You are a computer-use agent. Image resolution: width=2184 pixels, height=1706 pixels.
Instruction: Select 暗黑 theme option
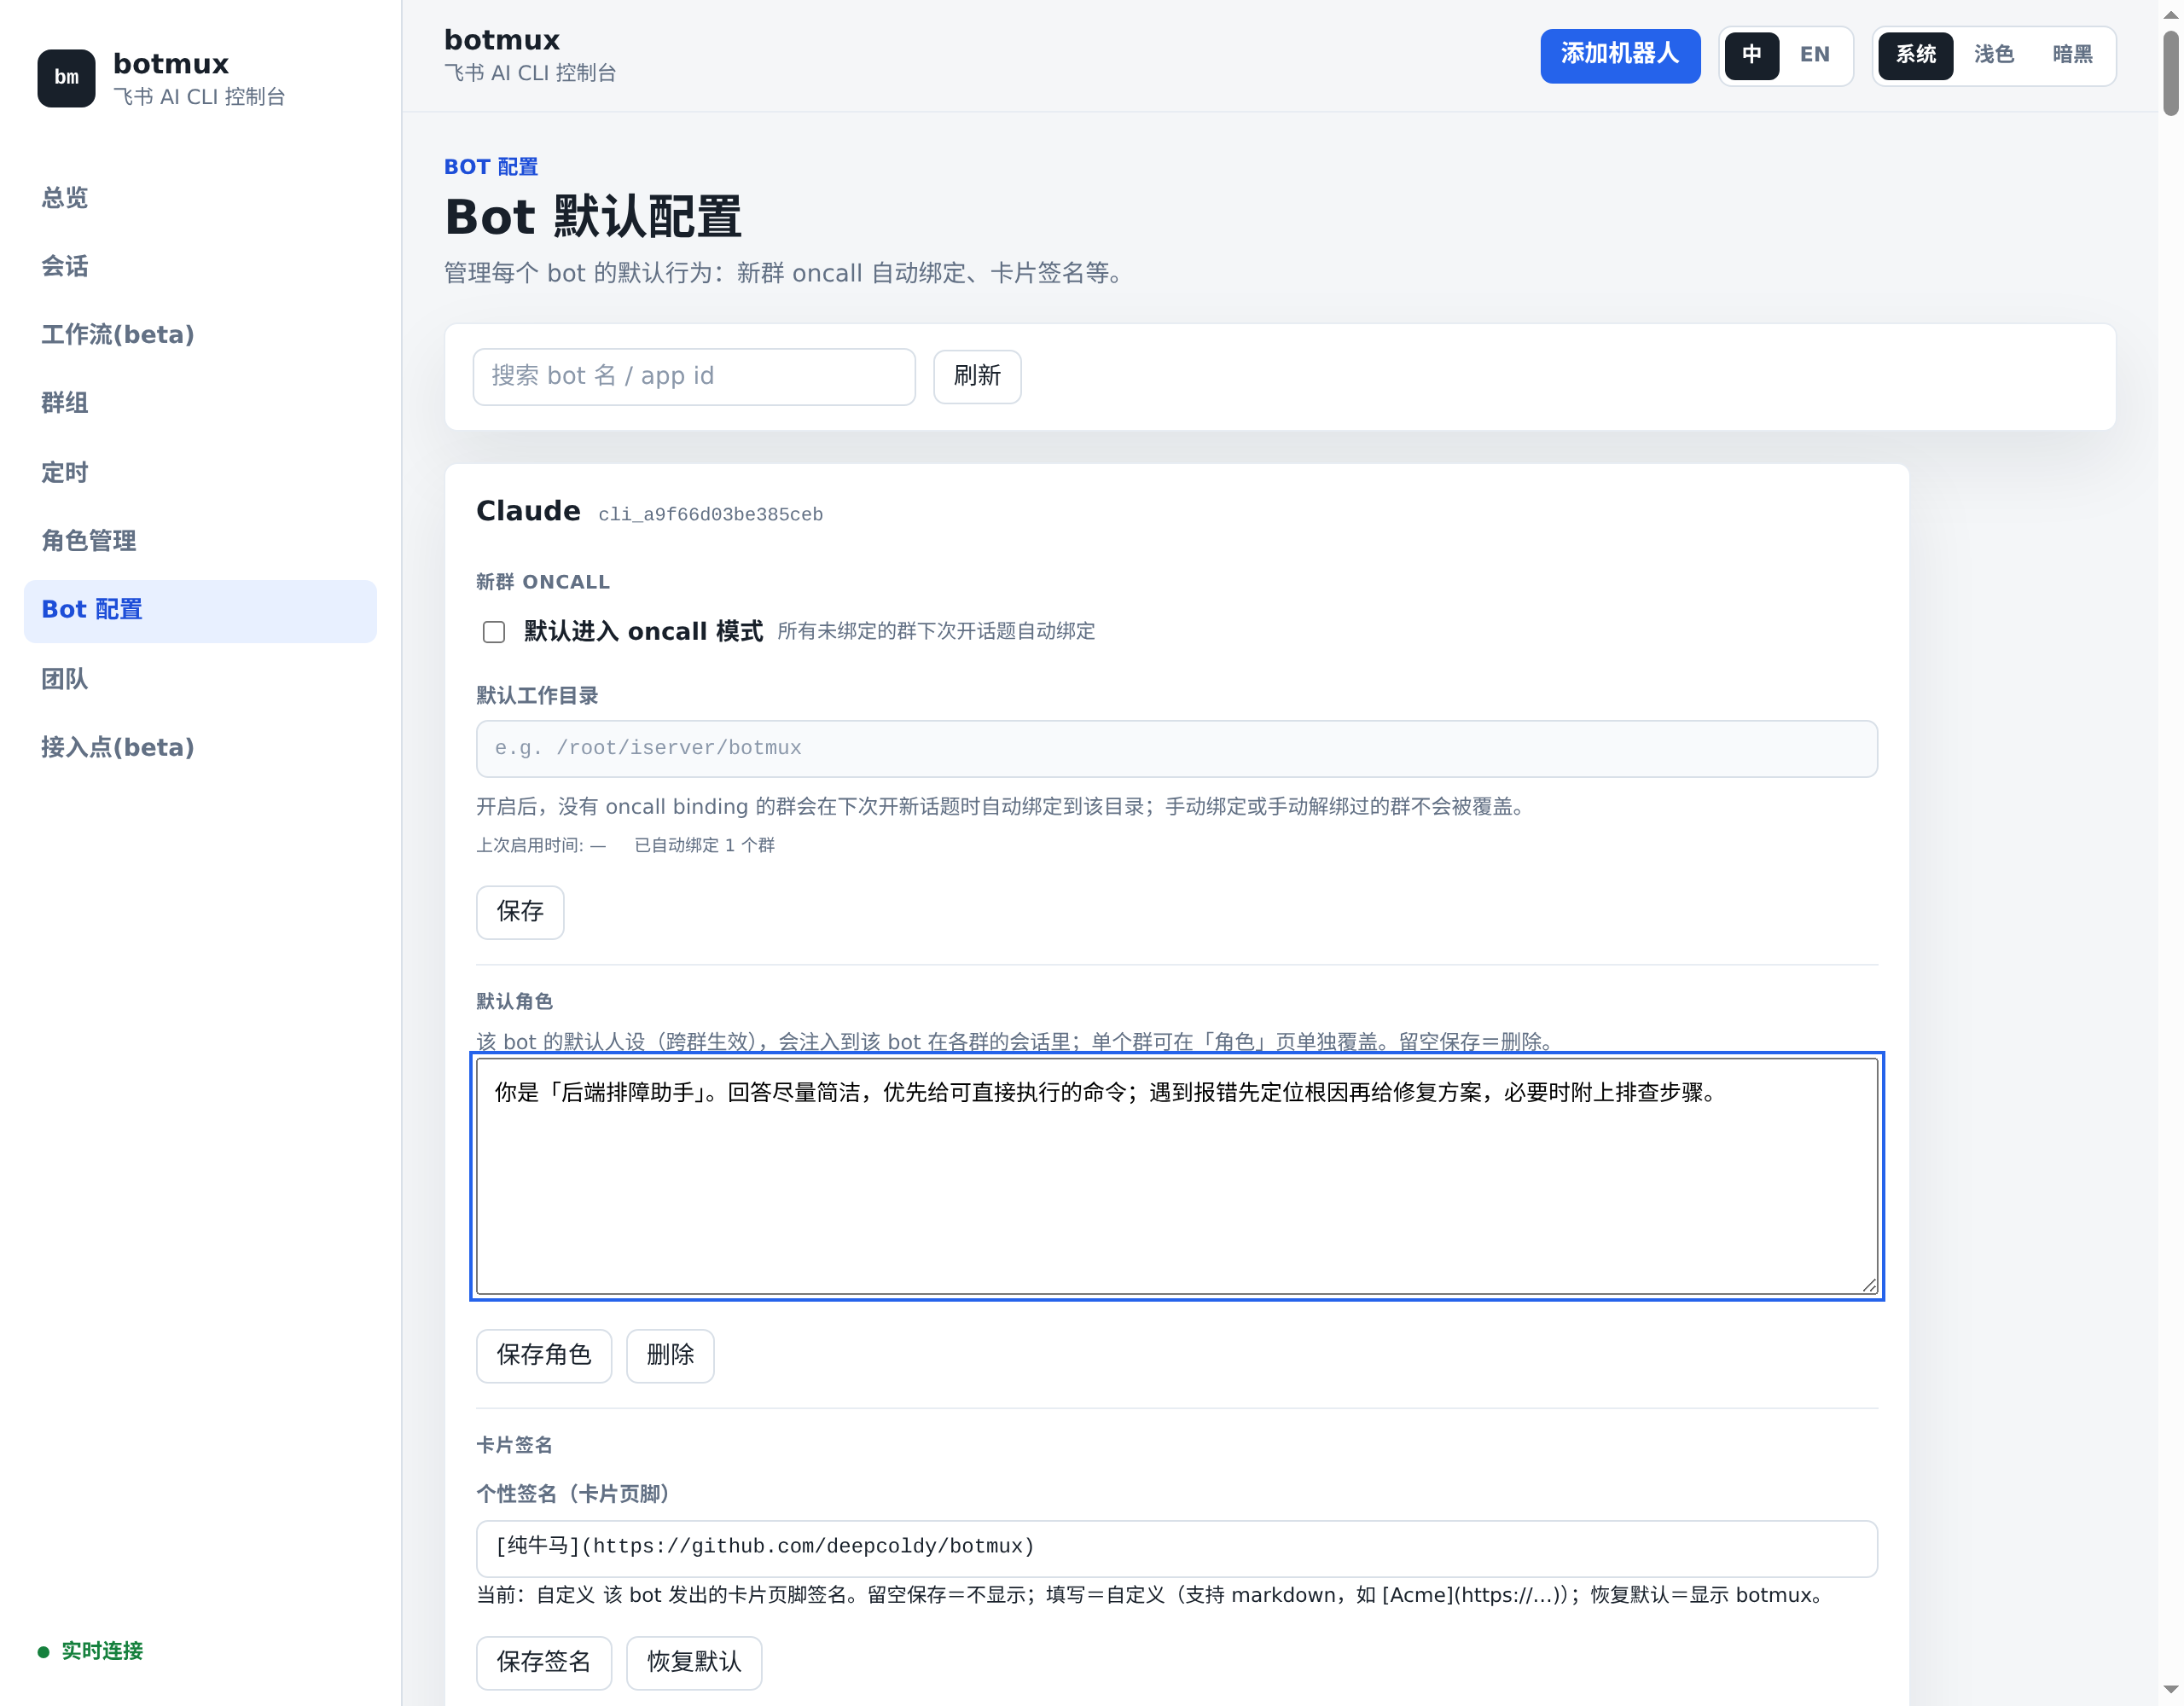click(2072, 55)
